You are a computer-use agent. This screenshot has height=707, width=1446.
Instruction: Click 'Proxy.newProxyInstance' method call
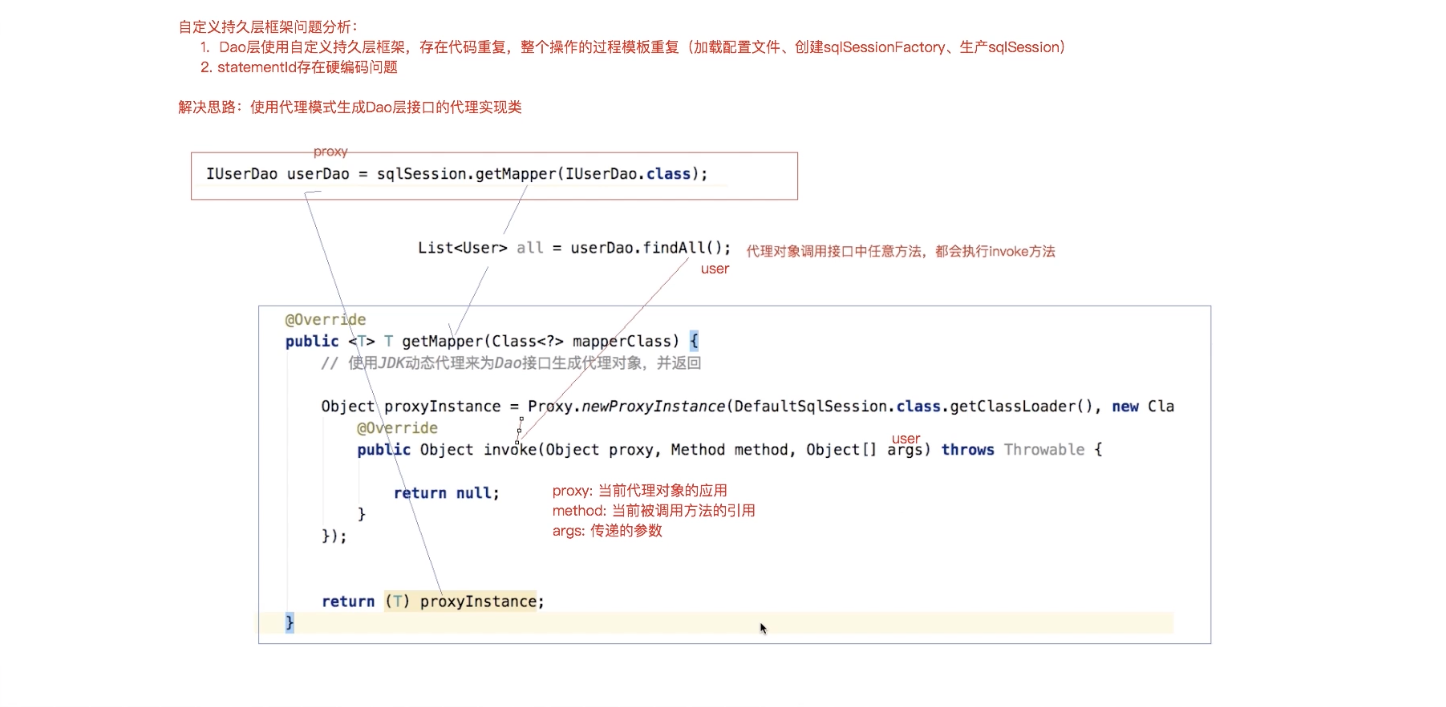coord(626,406)
